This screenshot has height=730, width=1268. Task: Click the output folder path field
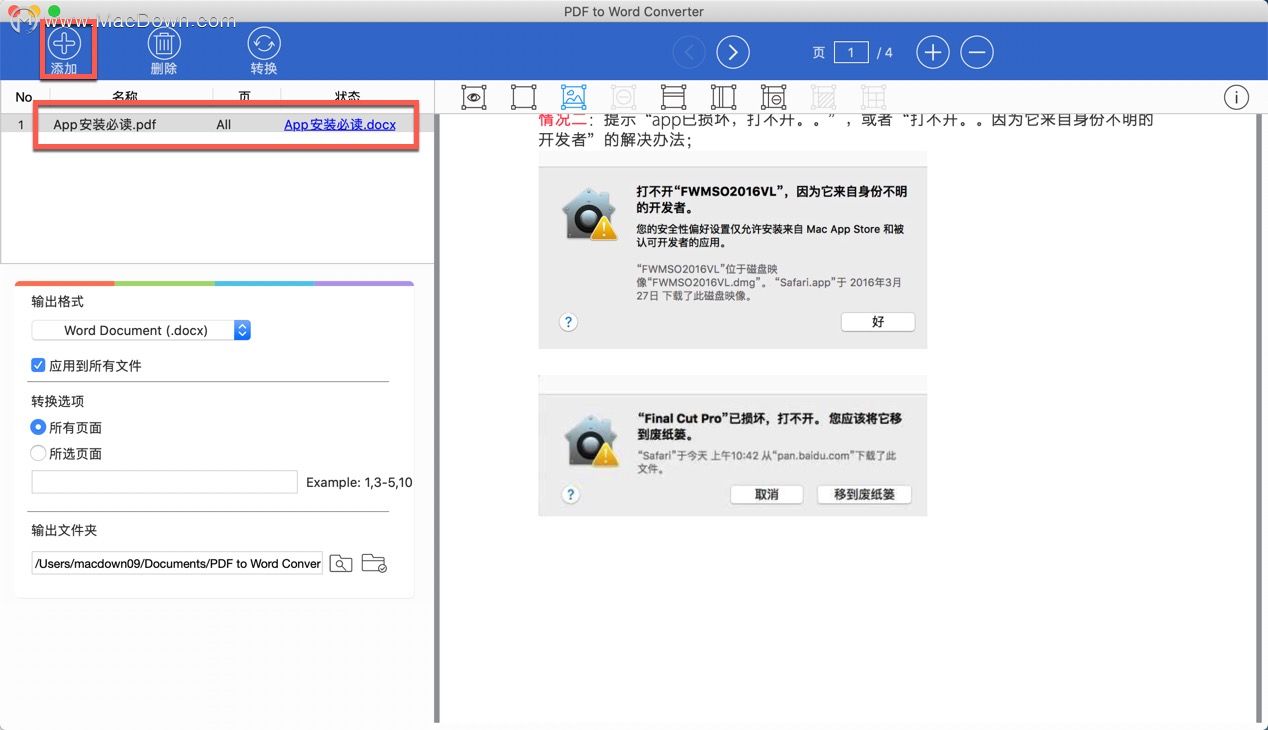click(177, 563)
